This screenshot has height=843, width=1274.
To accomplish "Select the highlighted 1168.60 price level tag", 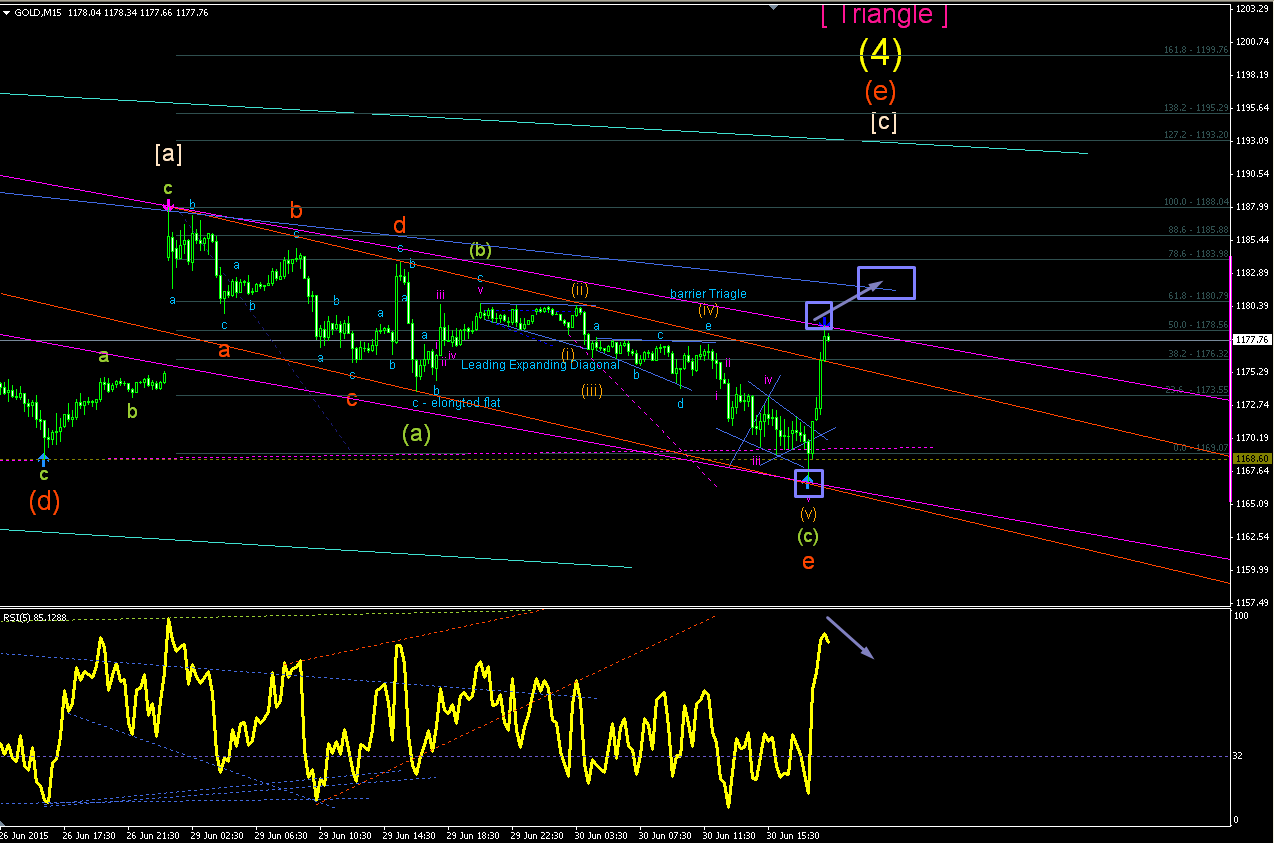I will click(x=1252, y=457).
